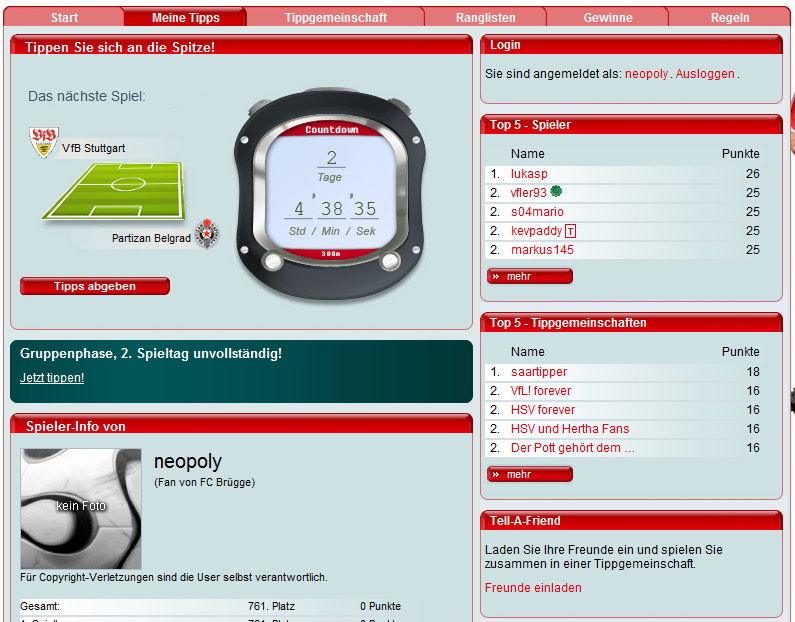Open the Gewinne tab
The width and height of the screenshot is (795, 622).
(x=608, y=18)
